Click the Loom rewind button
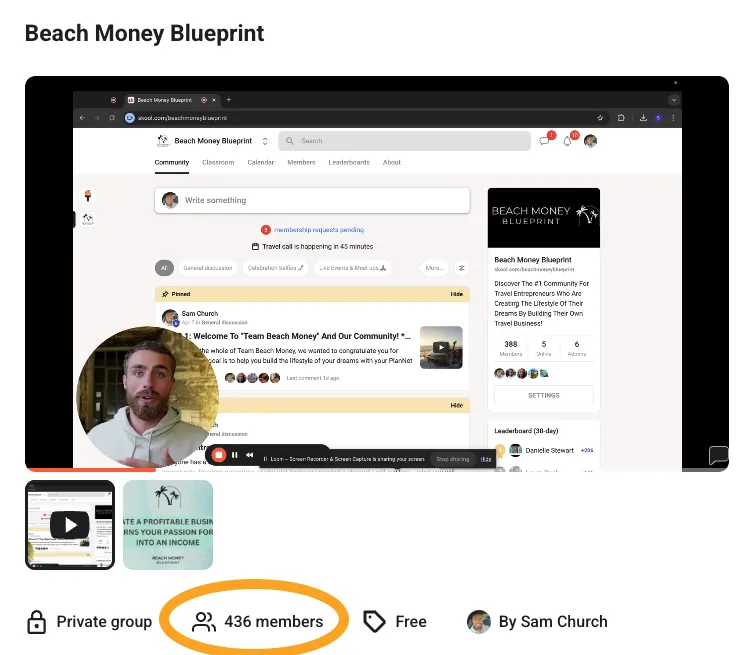This screenshot has width=746, height=655. [x=249, y=455]
